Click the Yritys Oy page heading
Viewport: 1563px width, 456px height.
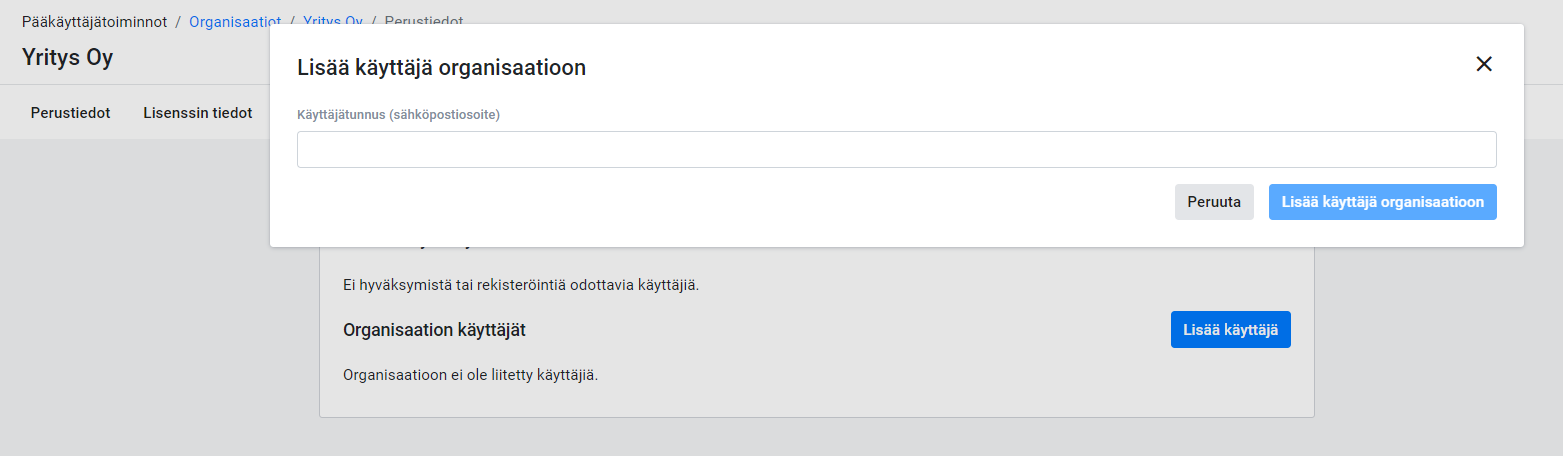pos(67,57)
